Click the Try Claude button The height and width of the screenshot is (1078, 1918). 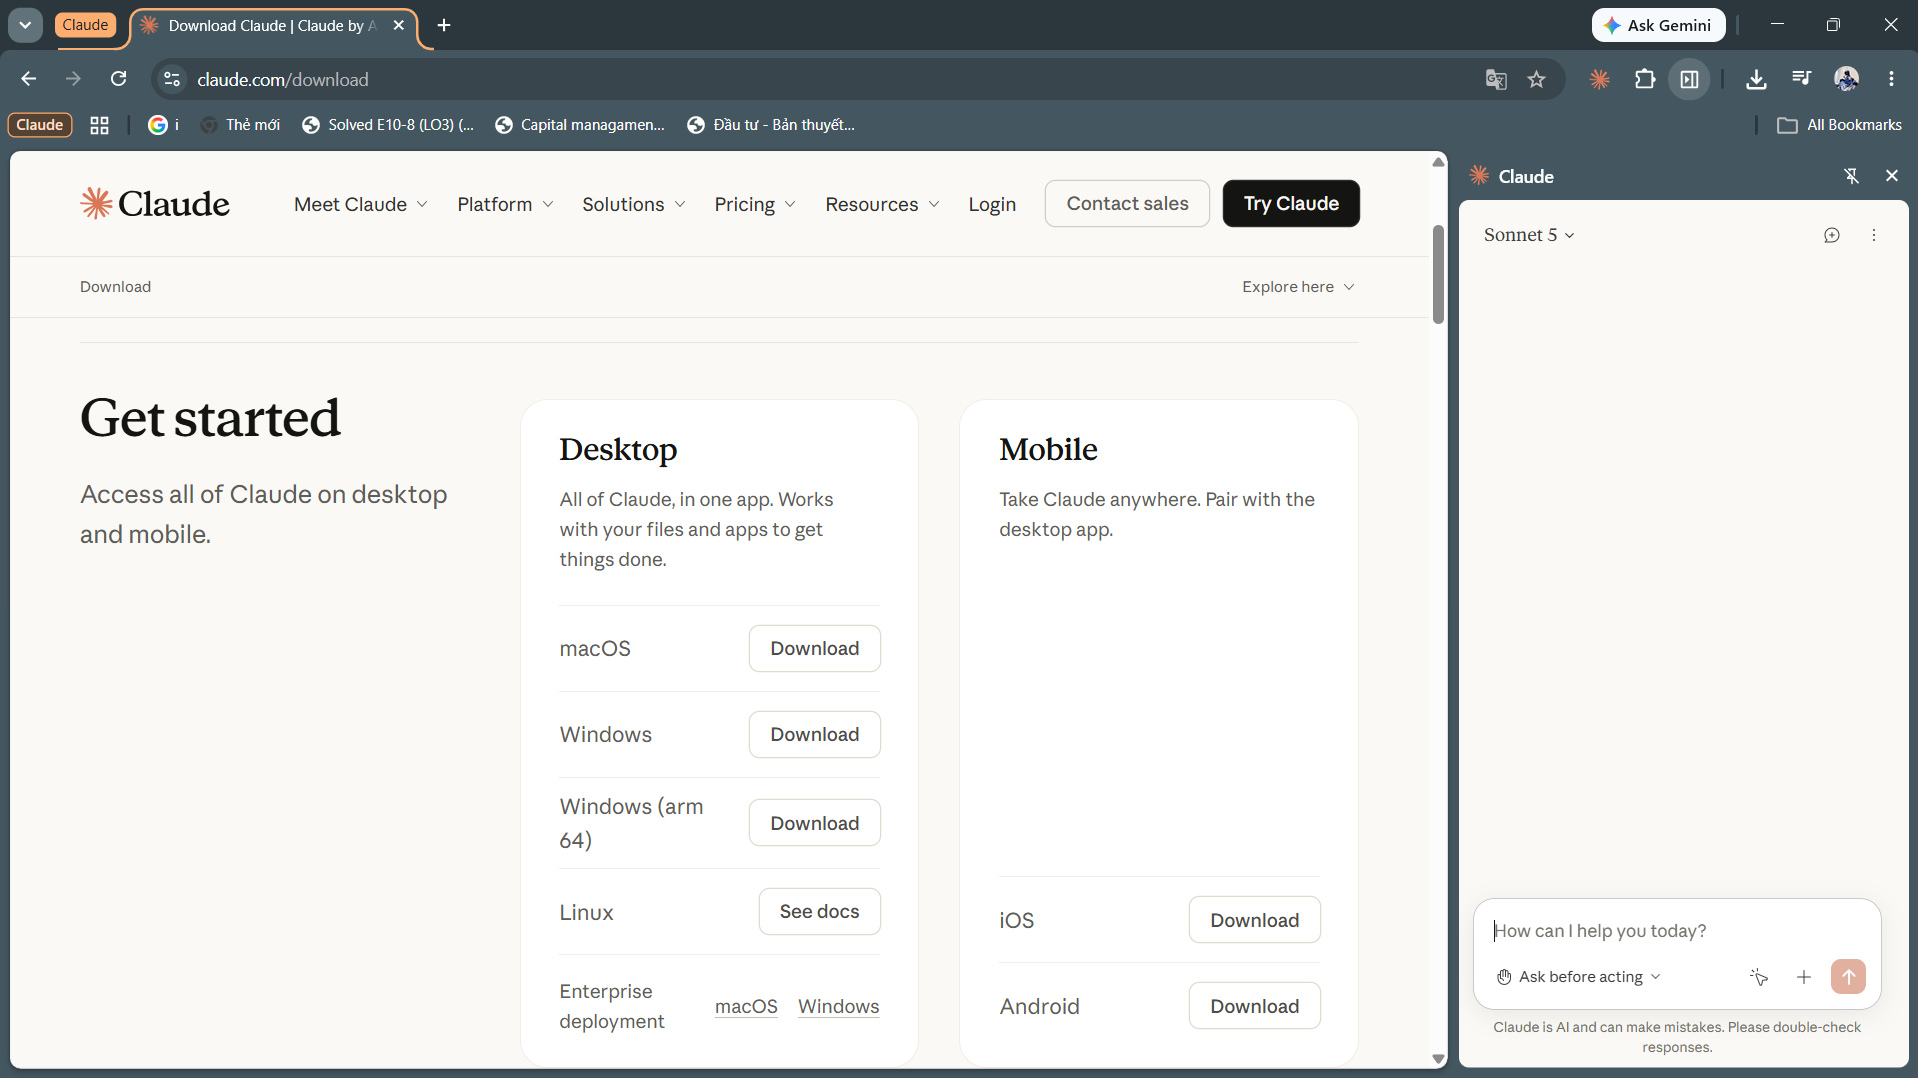click(x=1291, y=203)
